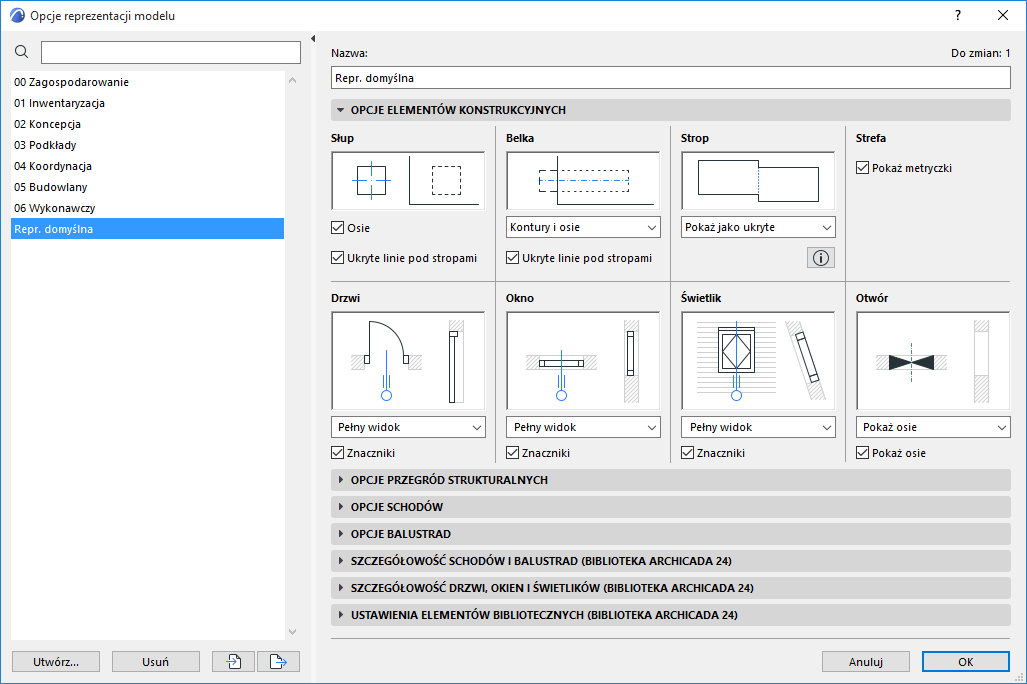Click the dialog help question mark
Image resolution: width=1027 pixels, height=684 pixels.
tap(957, 15)
